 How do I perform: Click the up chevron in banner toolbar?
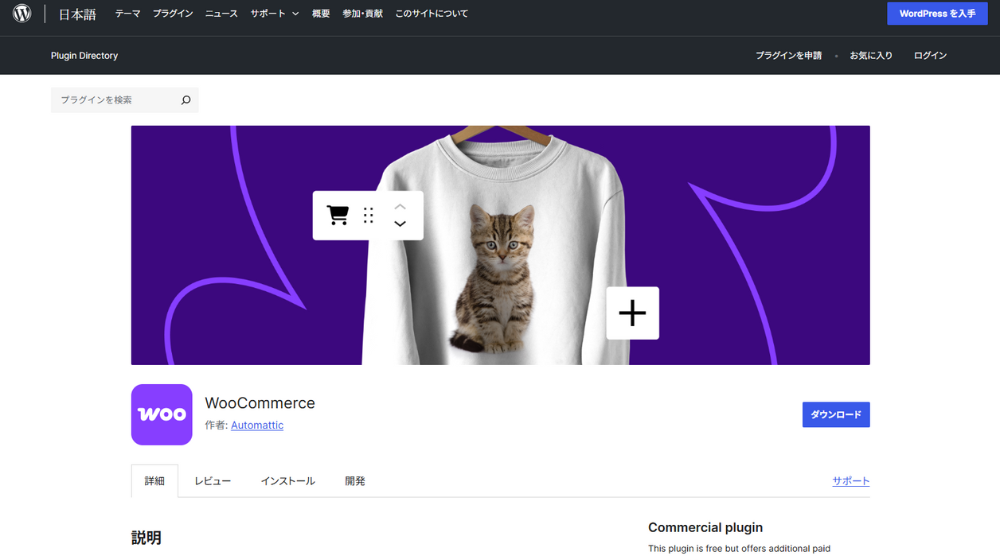(x=400, y=207)
